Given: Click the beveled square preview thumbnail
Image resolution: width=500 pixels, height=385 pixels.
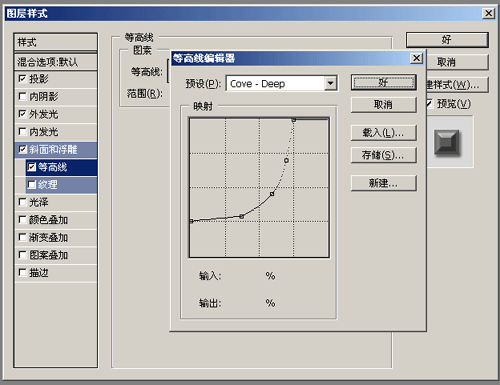Looking at the screenshot, I should click(x=447, y=143).
